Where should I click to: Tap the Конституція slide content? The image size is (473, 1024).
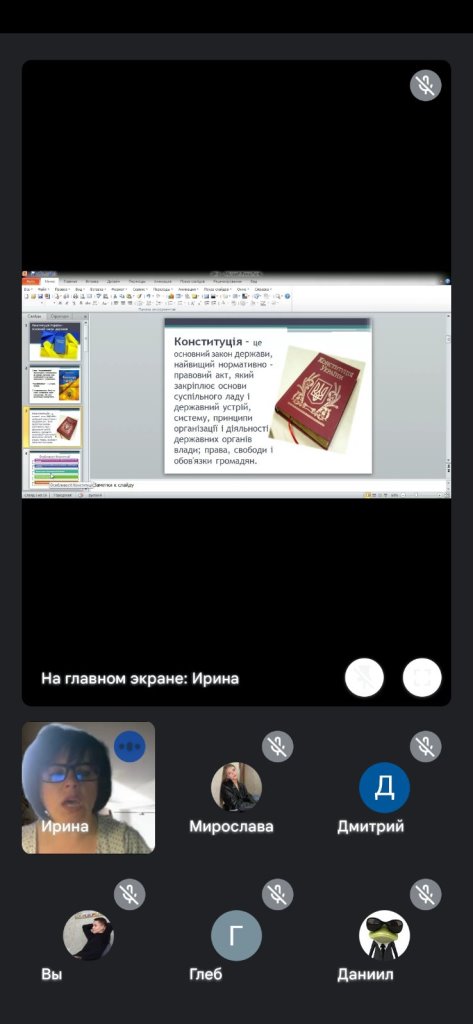(268, 396)
